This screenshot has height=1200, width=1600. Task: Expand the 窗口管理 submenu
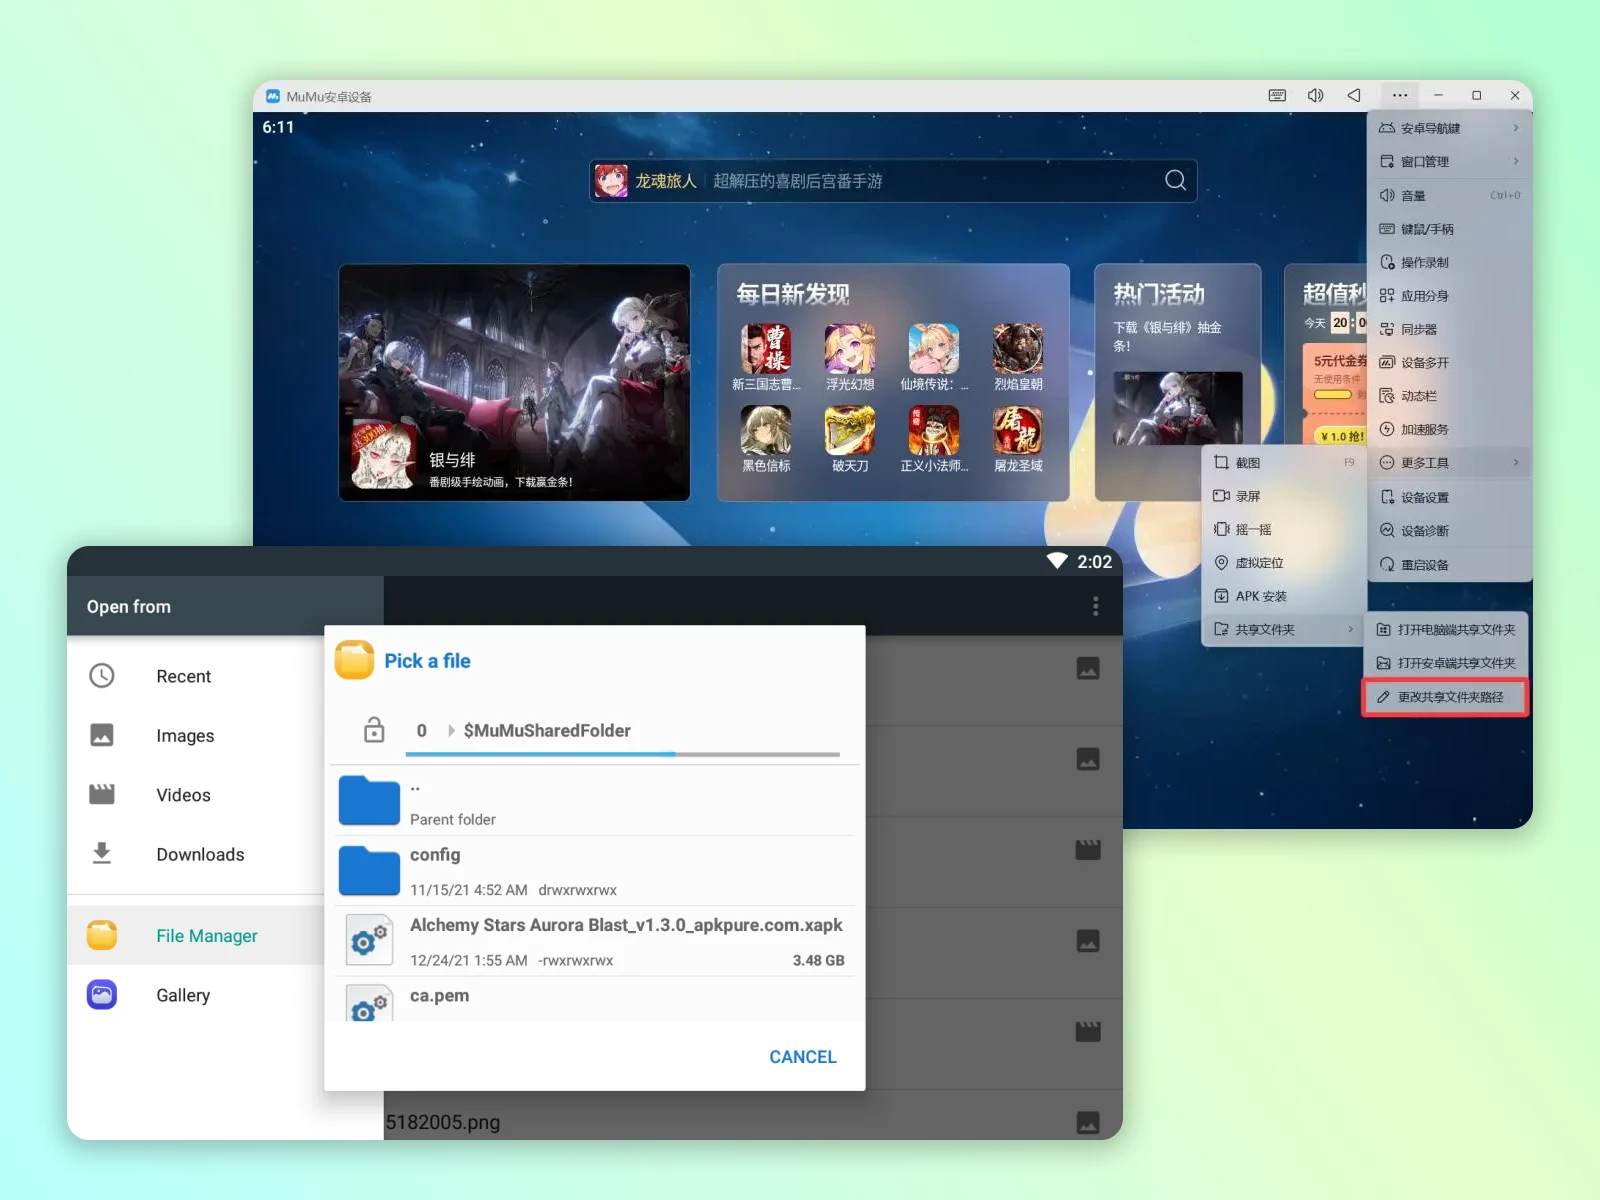(1449, 161)
